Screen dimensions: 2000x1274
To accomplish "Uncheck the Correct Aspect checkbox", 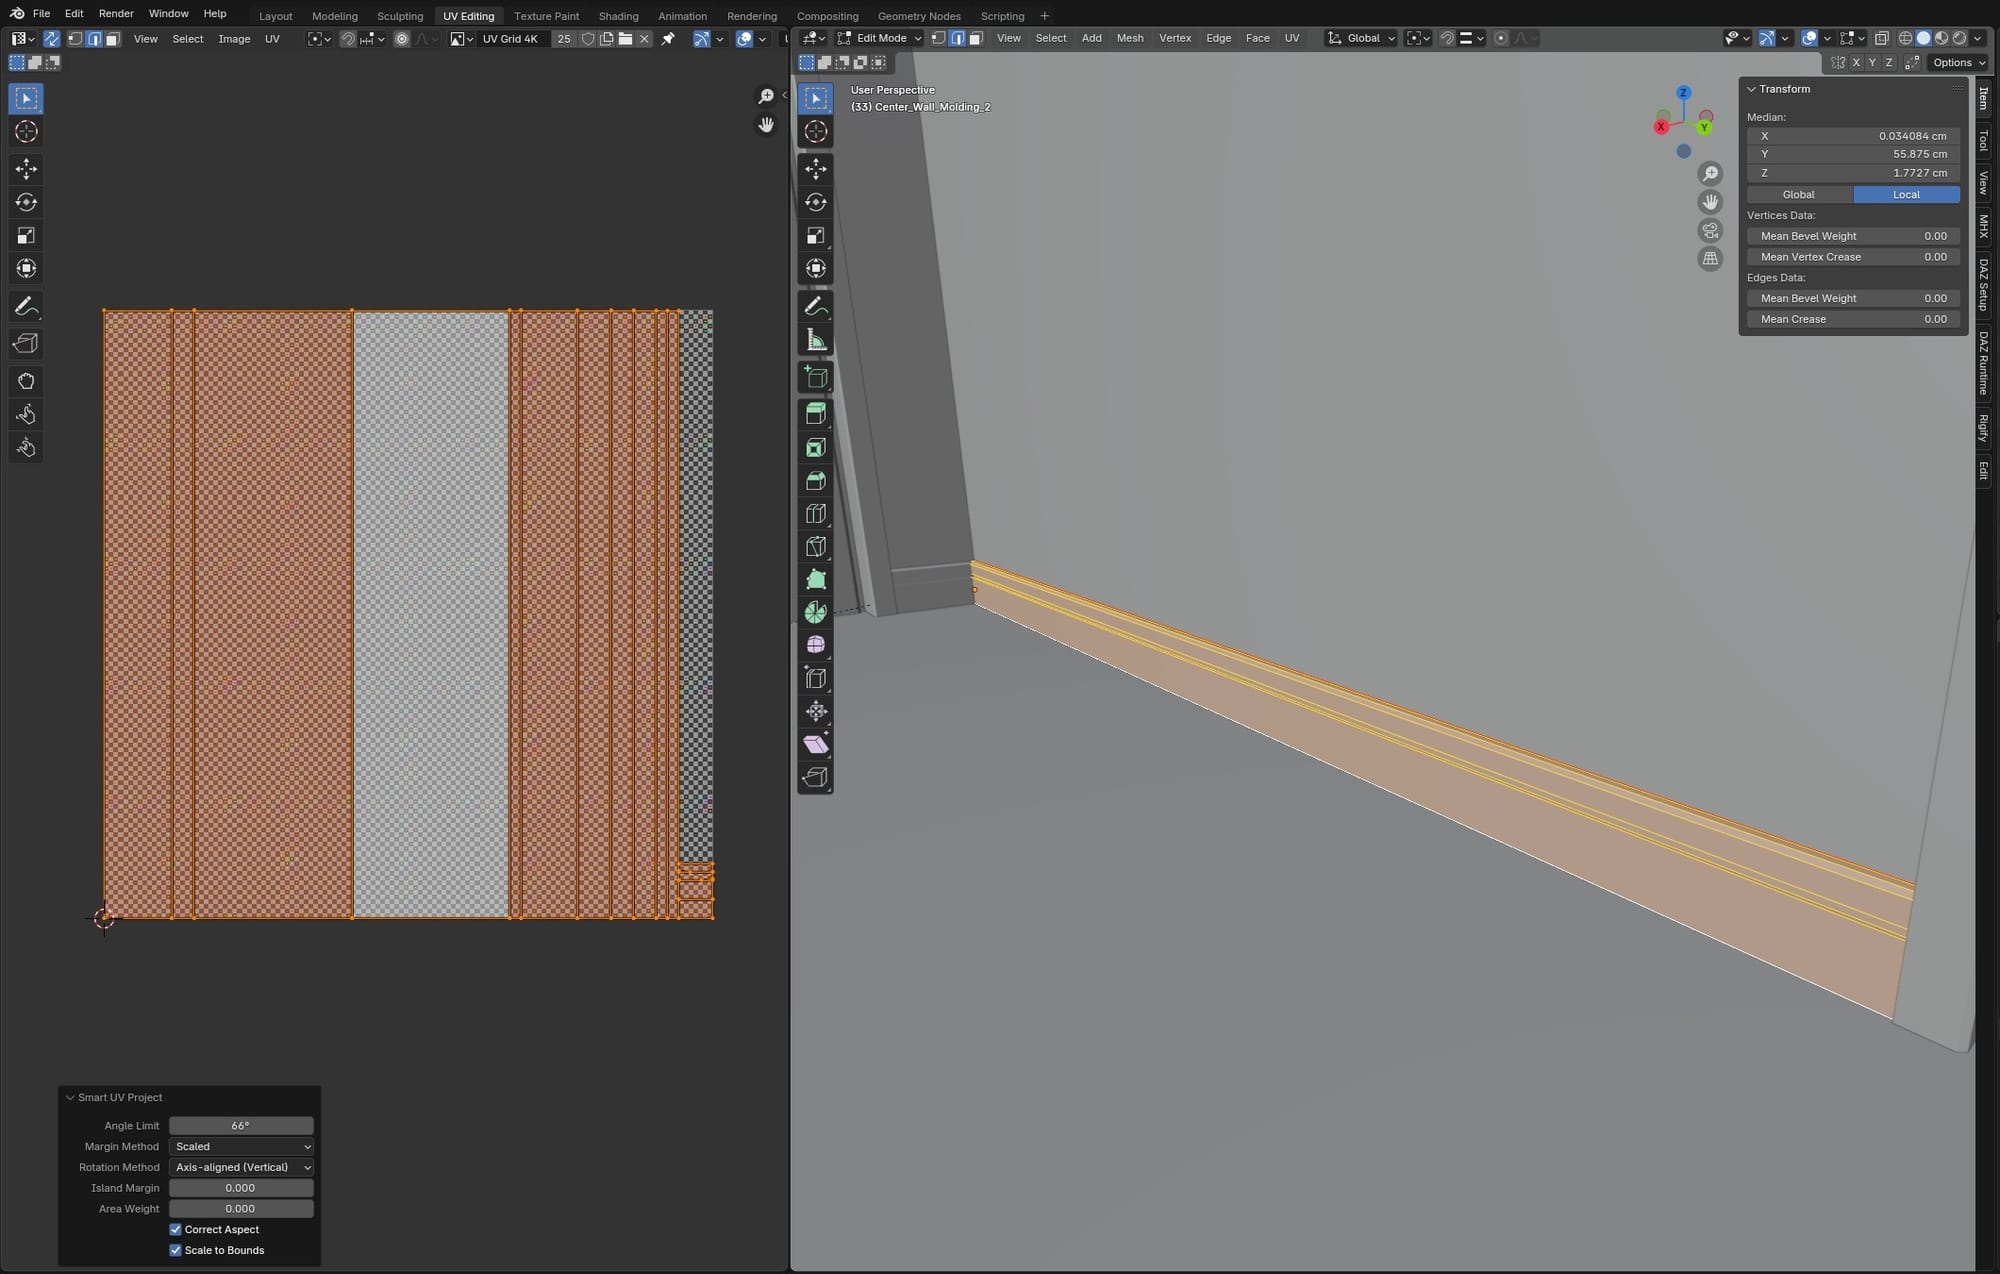I will [176, 1229].
